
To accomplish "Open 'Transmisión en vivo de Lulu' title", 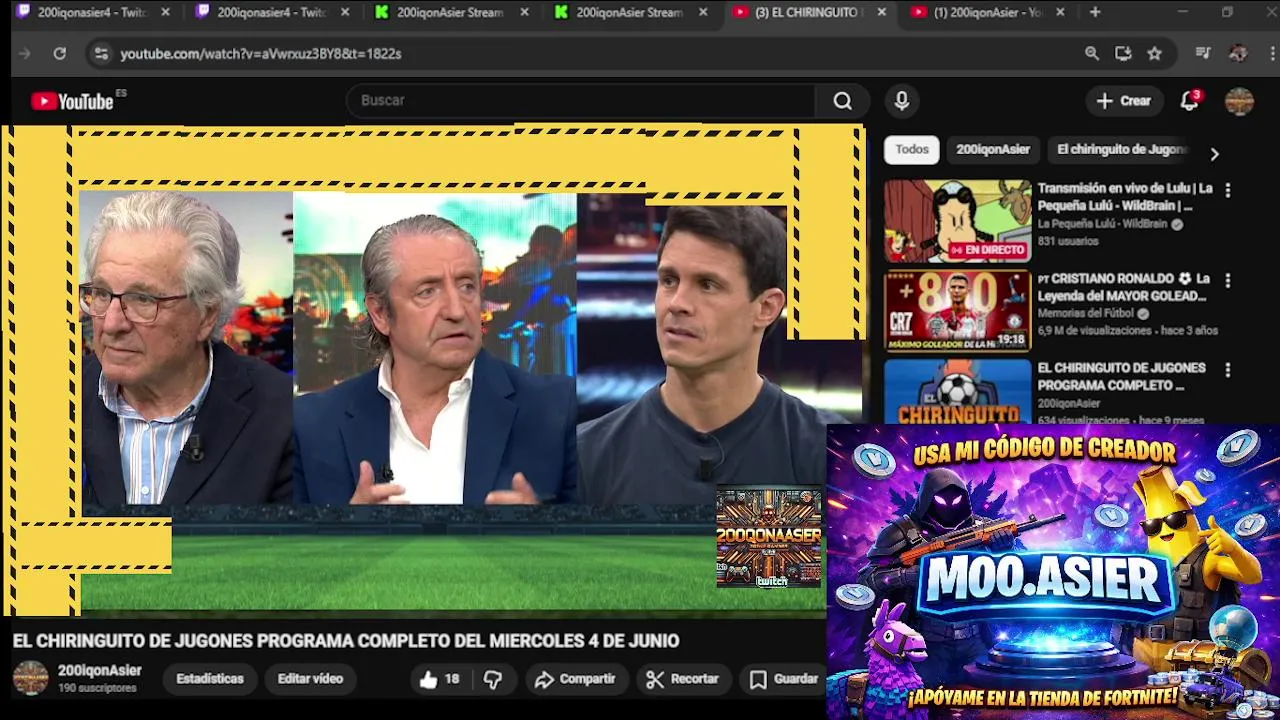I will (1125, 197).
